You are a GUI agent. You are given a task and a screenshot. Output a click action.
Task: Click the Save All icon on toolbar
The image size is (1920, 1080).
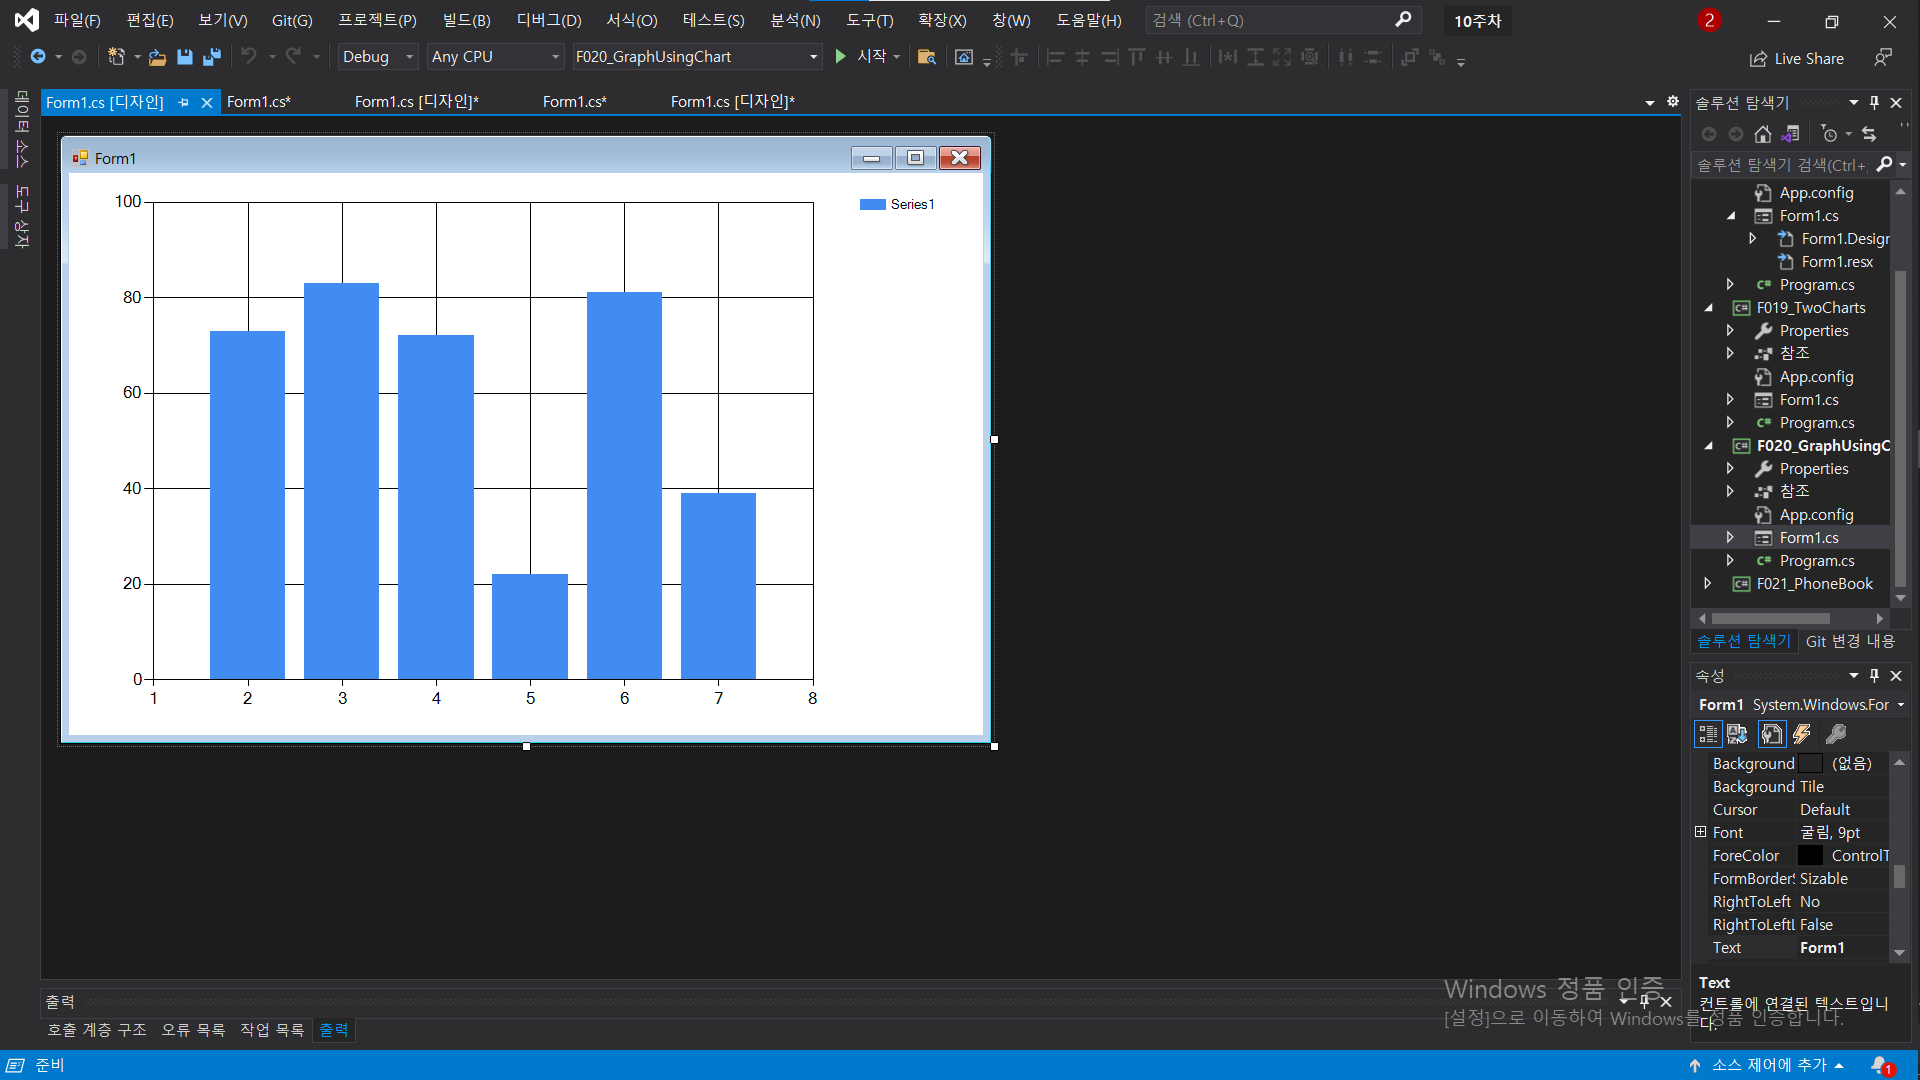coord(211,57)
